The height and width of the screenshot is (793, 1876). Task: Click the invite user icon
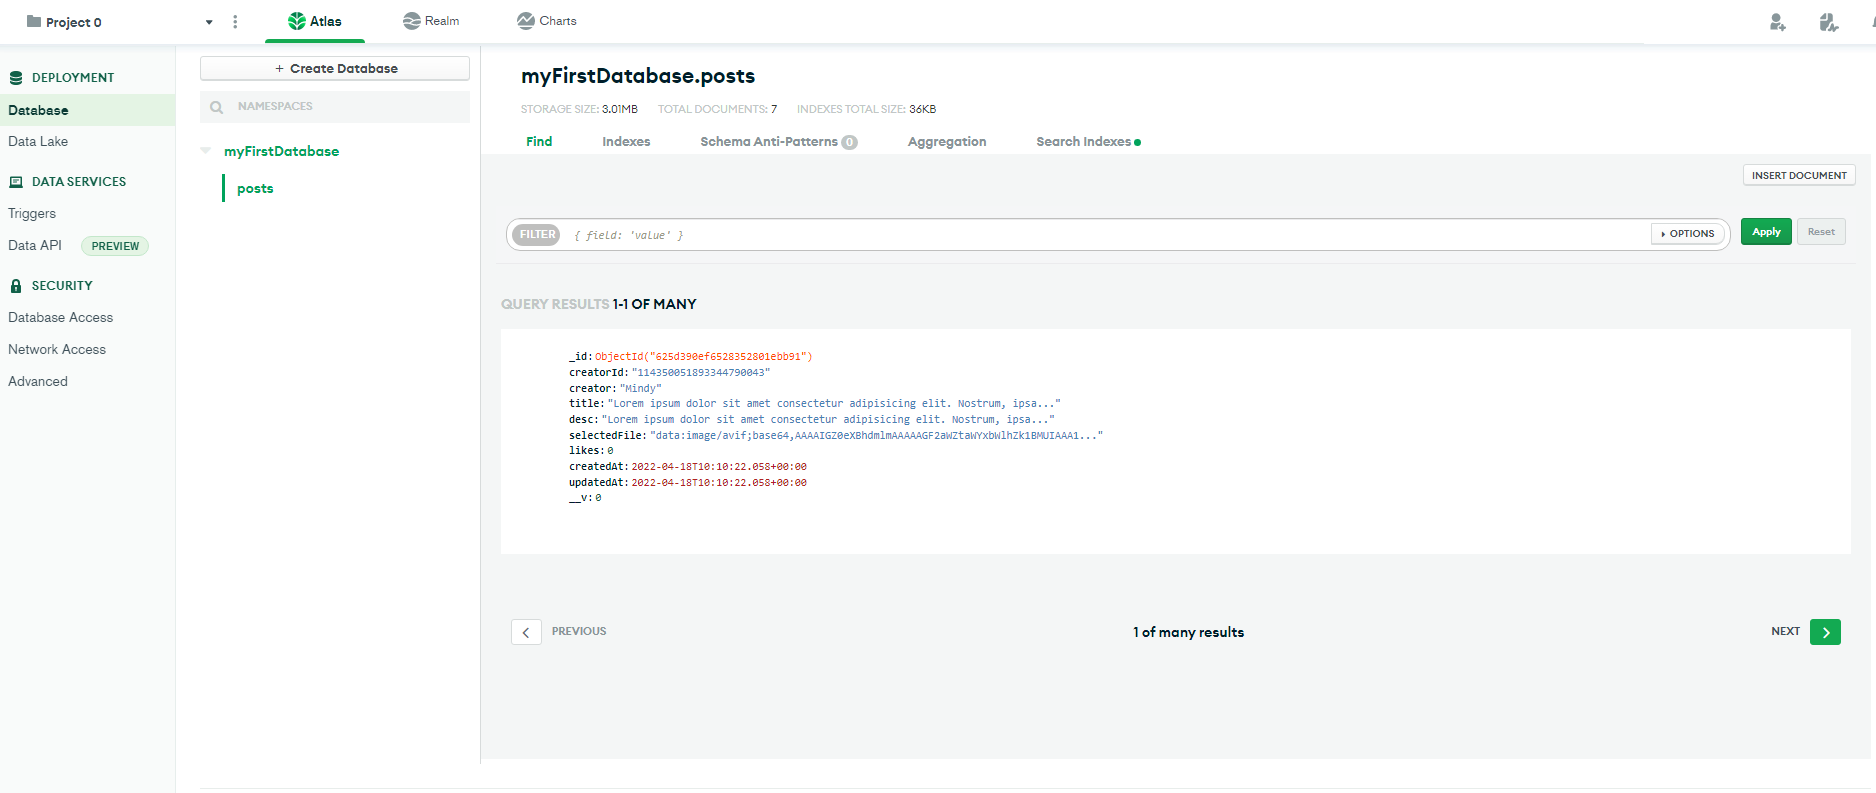coord(1777,22)
